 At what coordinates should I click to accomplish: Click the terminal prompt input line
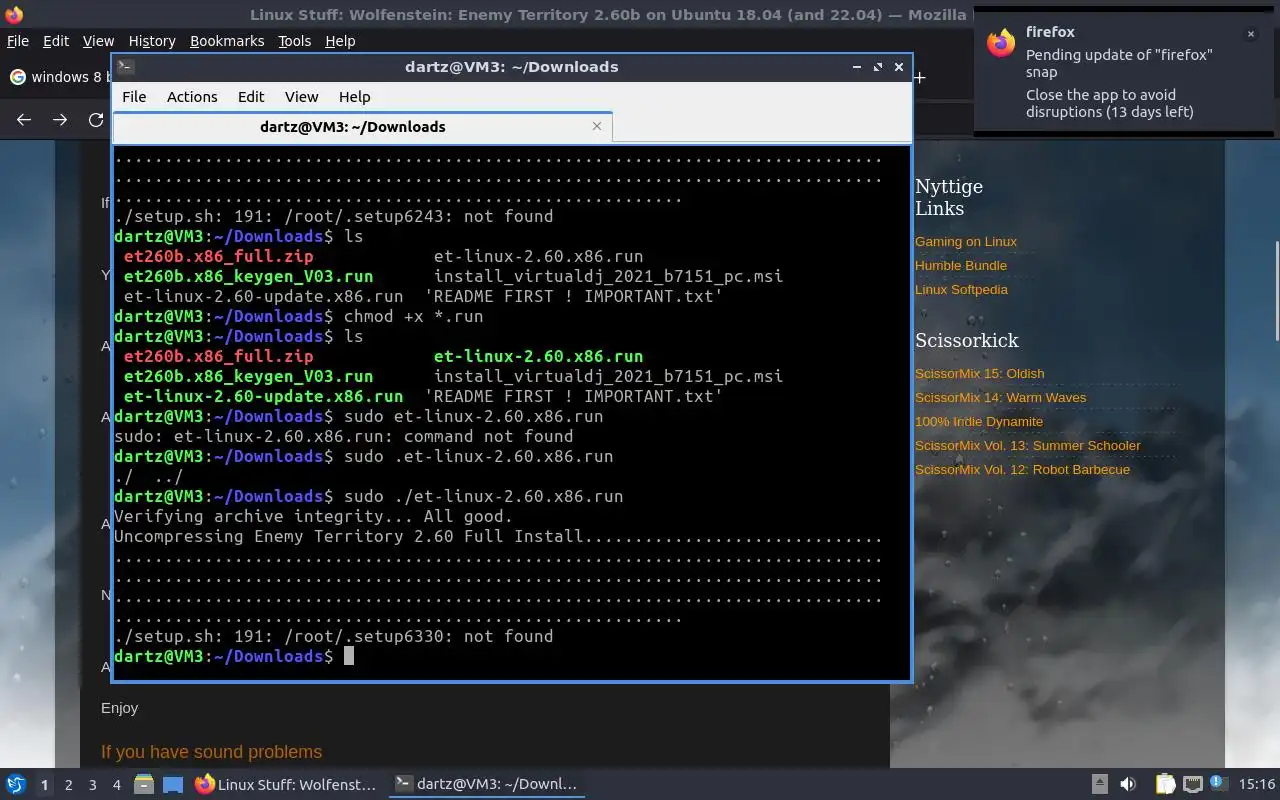click(x=511, y=656)
